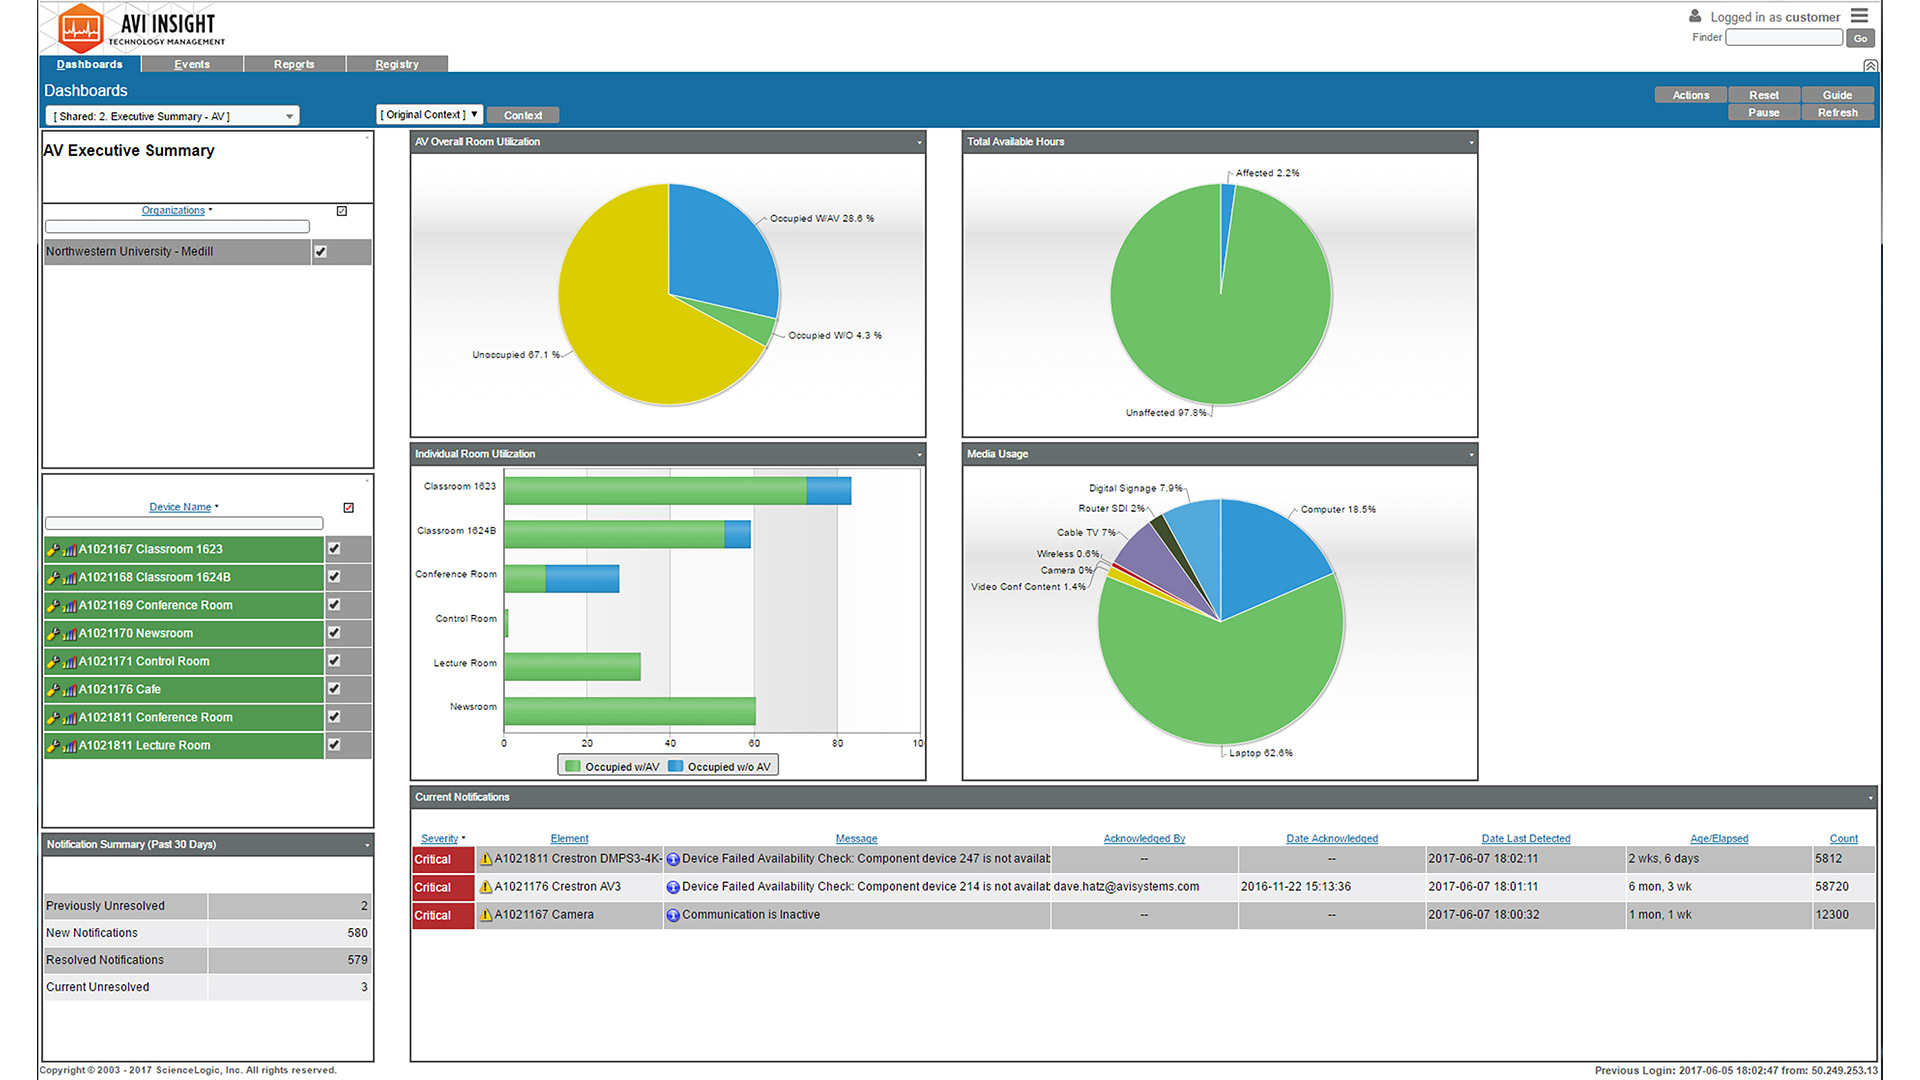Click wrench icon for A1021169 Conference Room
Image resolution: width=1920 pixels, height=1080 pixels.
point(53,605)
